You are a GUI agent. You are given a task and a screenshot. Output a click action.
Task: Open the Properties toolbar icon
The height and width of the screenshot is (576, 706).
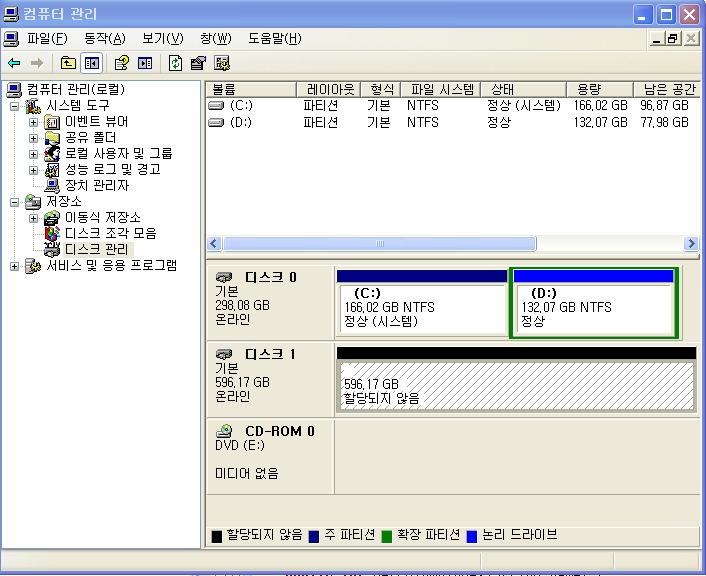coord(198,63)
